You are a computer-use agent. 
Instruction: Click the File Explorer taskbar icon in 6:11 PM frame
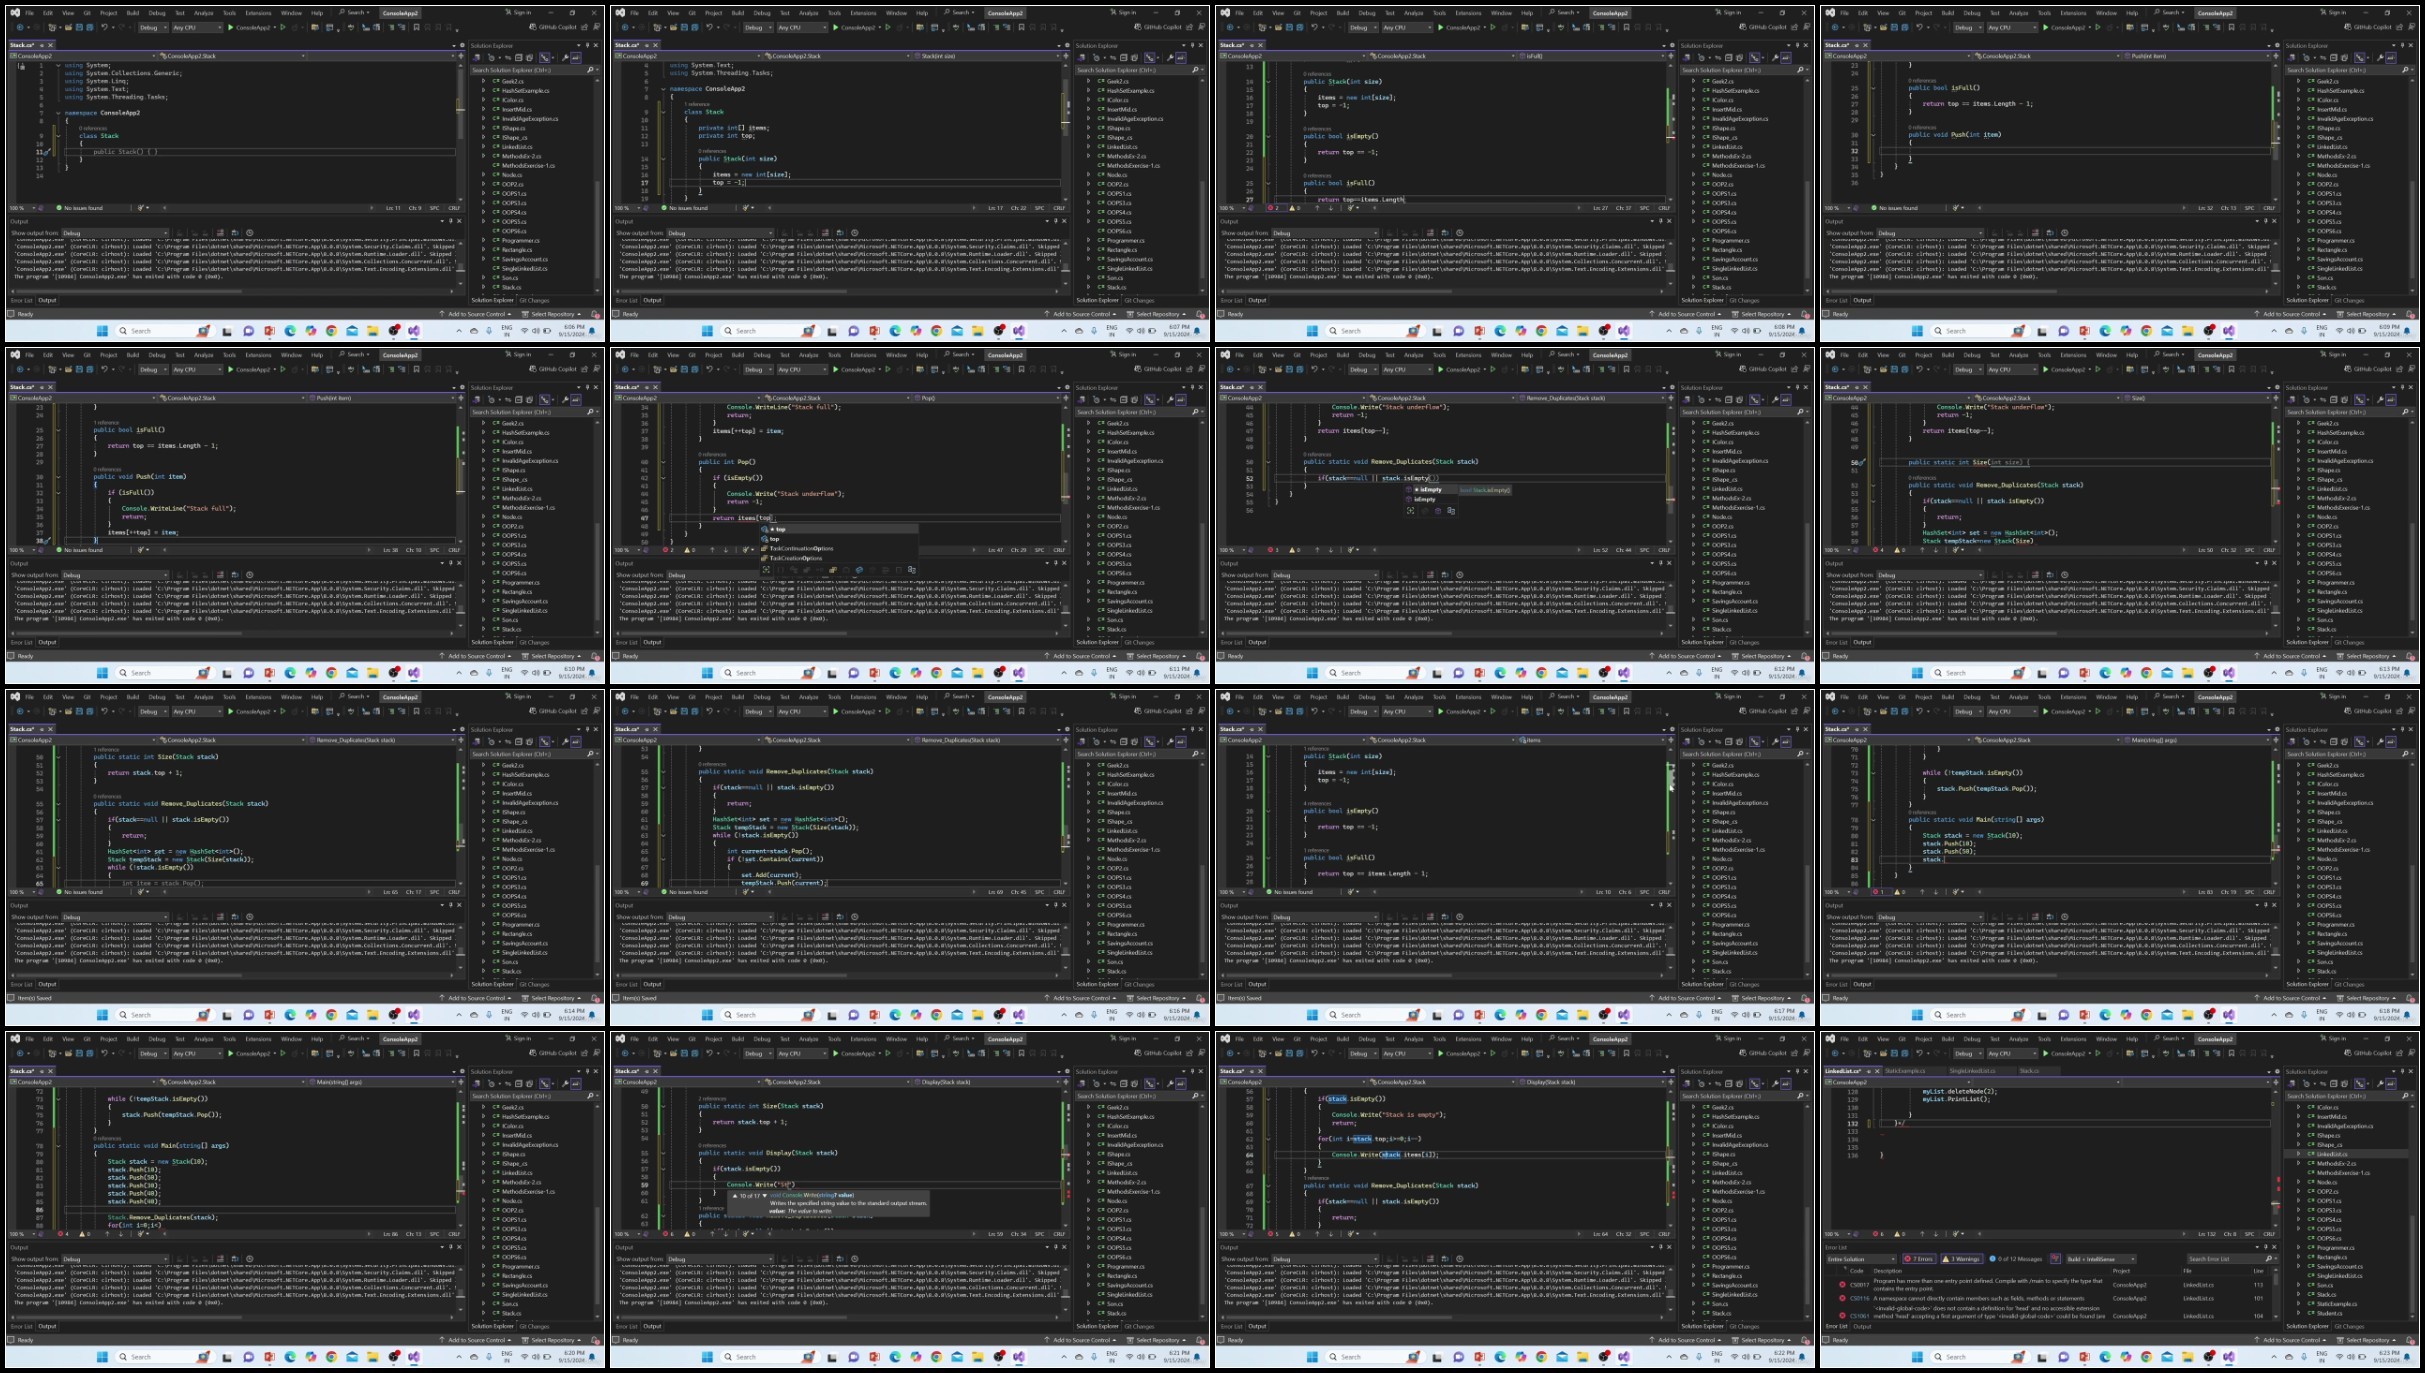tap(978, 672)
